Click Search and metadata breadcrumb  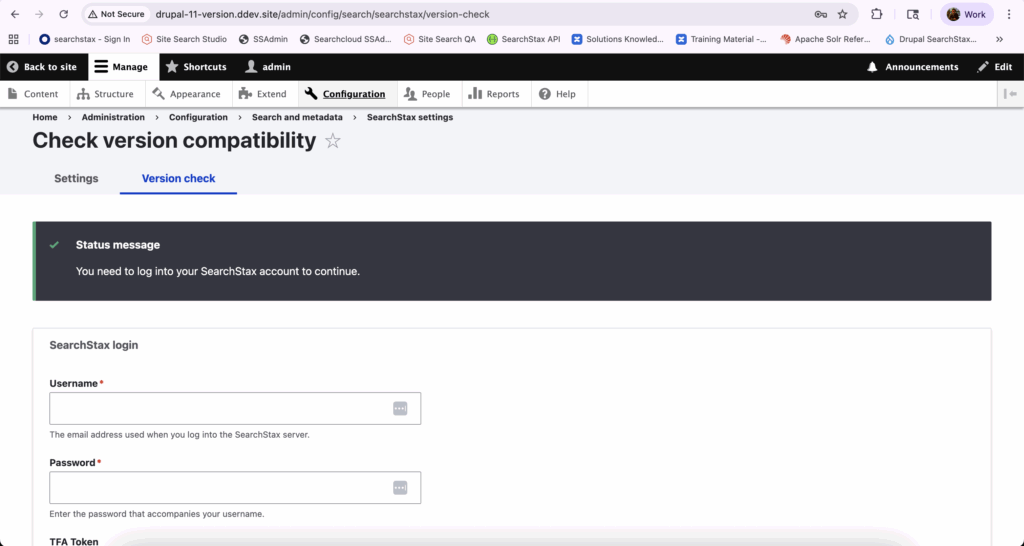(297, 117)
